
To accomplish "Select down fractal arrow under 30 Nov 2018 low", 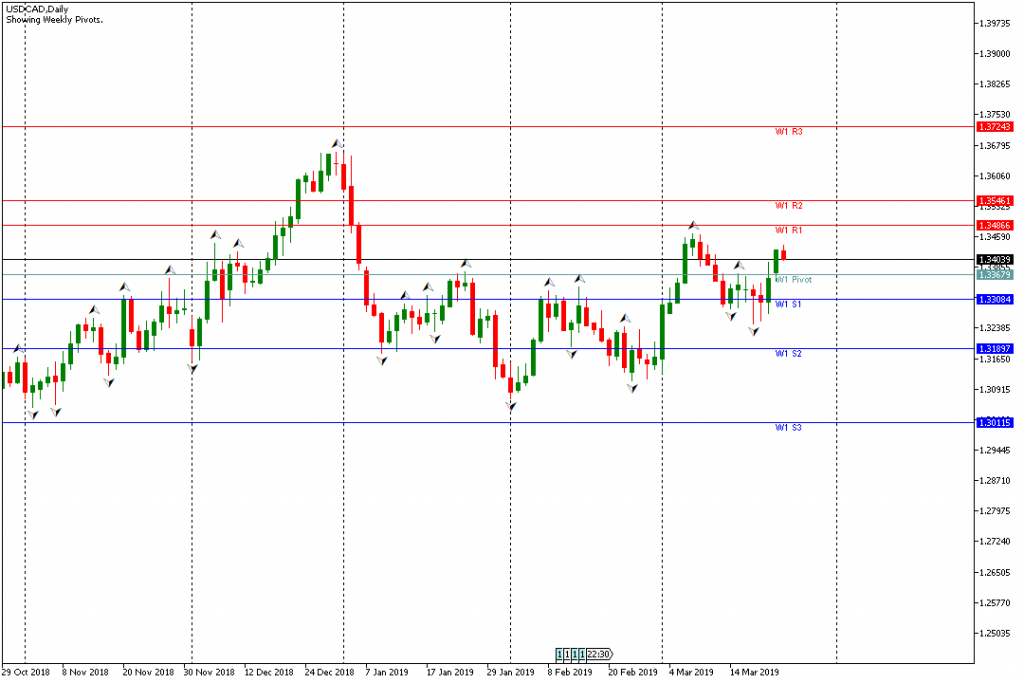I will click(192, 368).
